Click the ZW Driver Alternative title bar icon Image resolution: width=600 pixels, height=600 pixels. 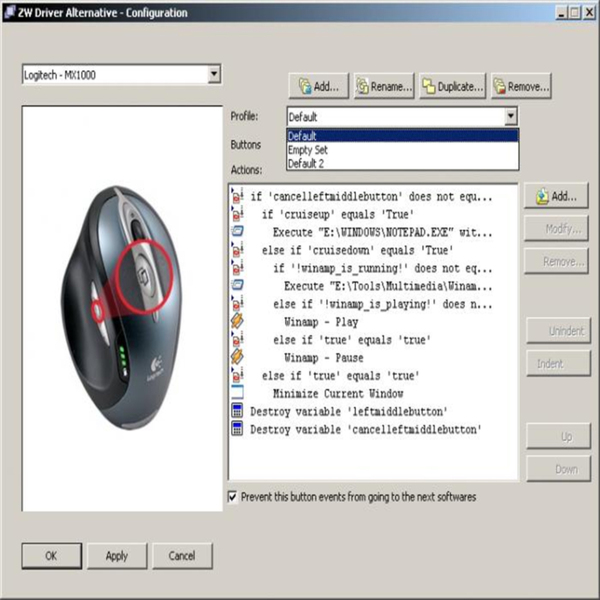[x=10, y=12]
